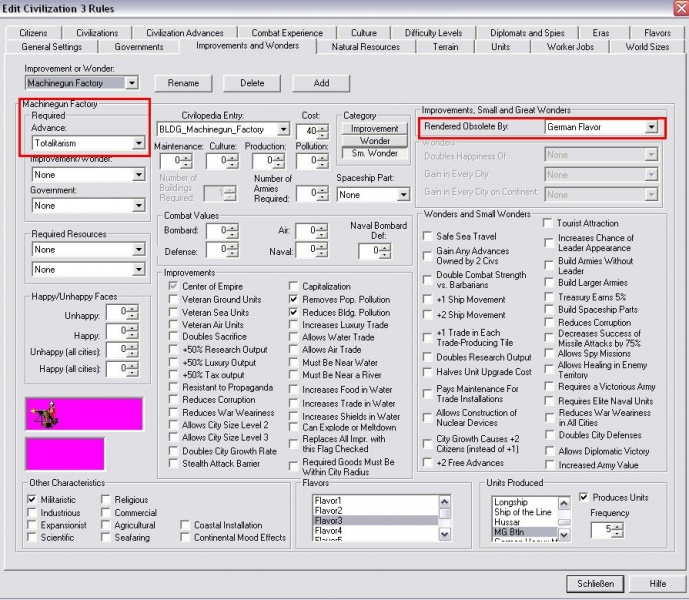Switch to the Governments tab
The image size is (689, 600).
[x=139, y=47]
